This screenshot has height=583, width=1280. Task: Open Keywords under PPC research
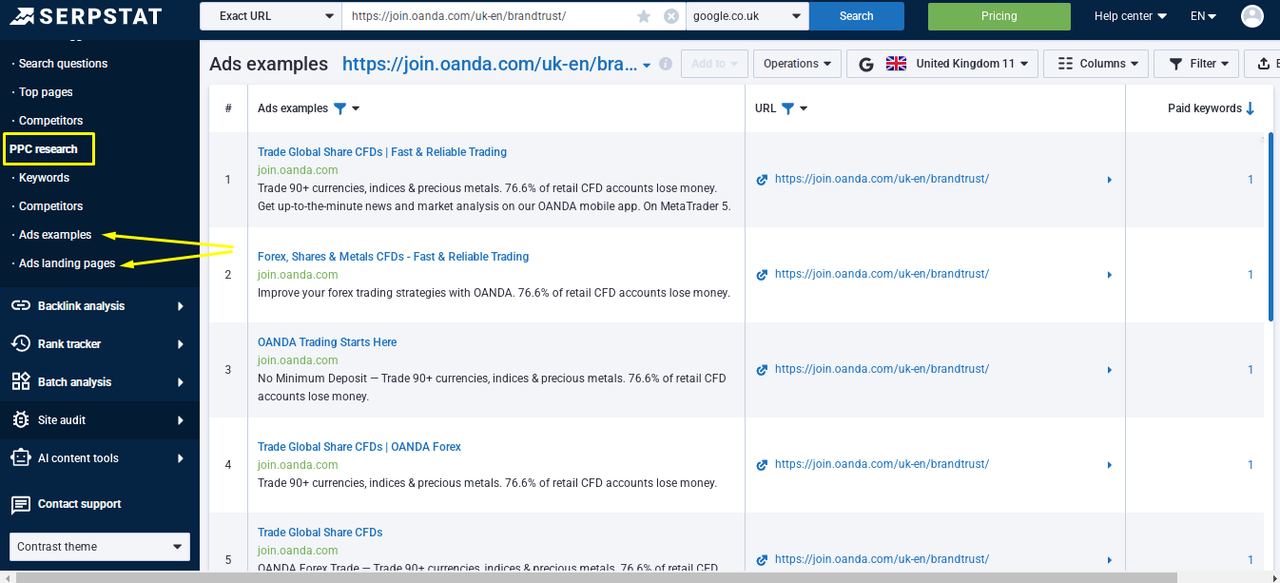(x=44, y=178)
